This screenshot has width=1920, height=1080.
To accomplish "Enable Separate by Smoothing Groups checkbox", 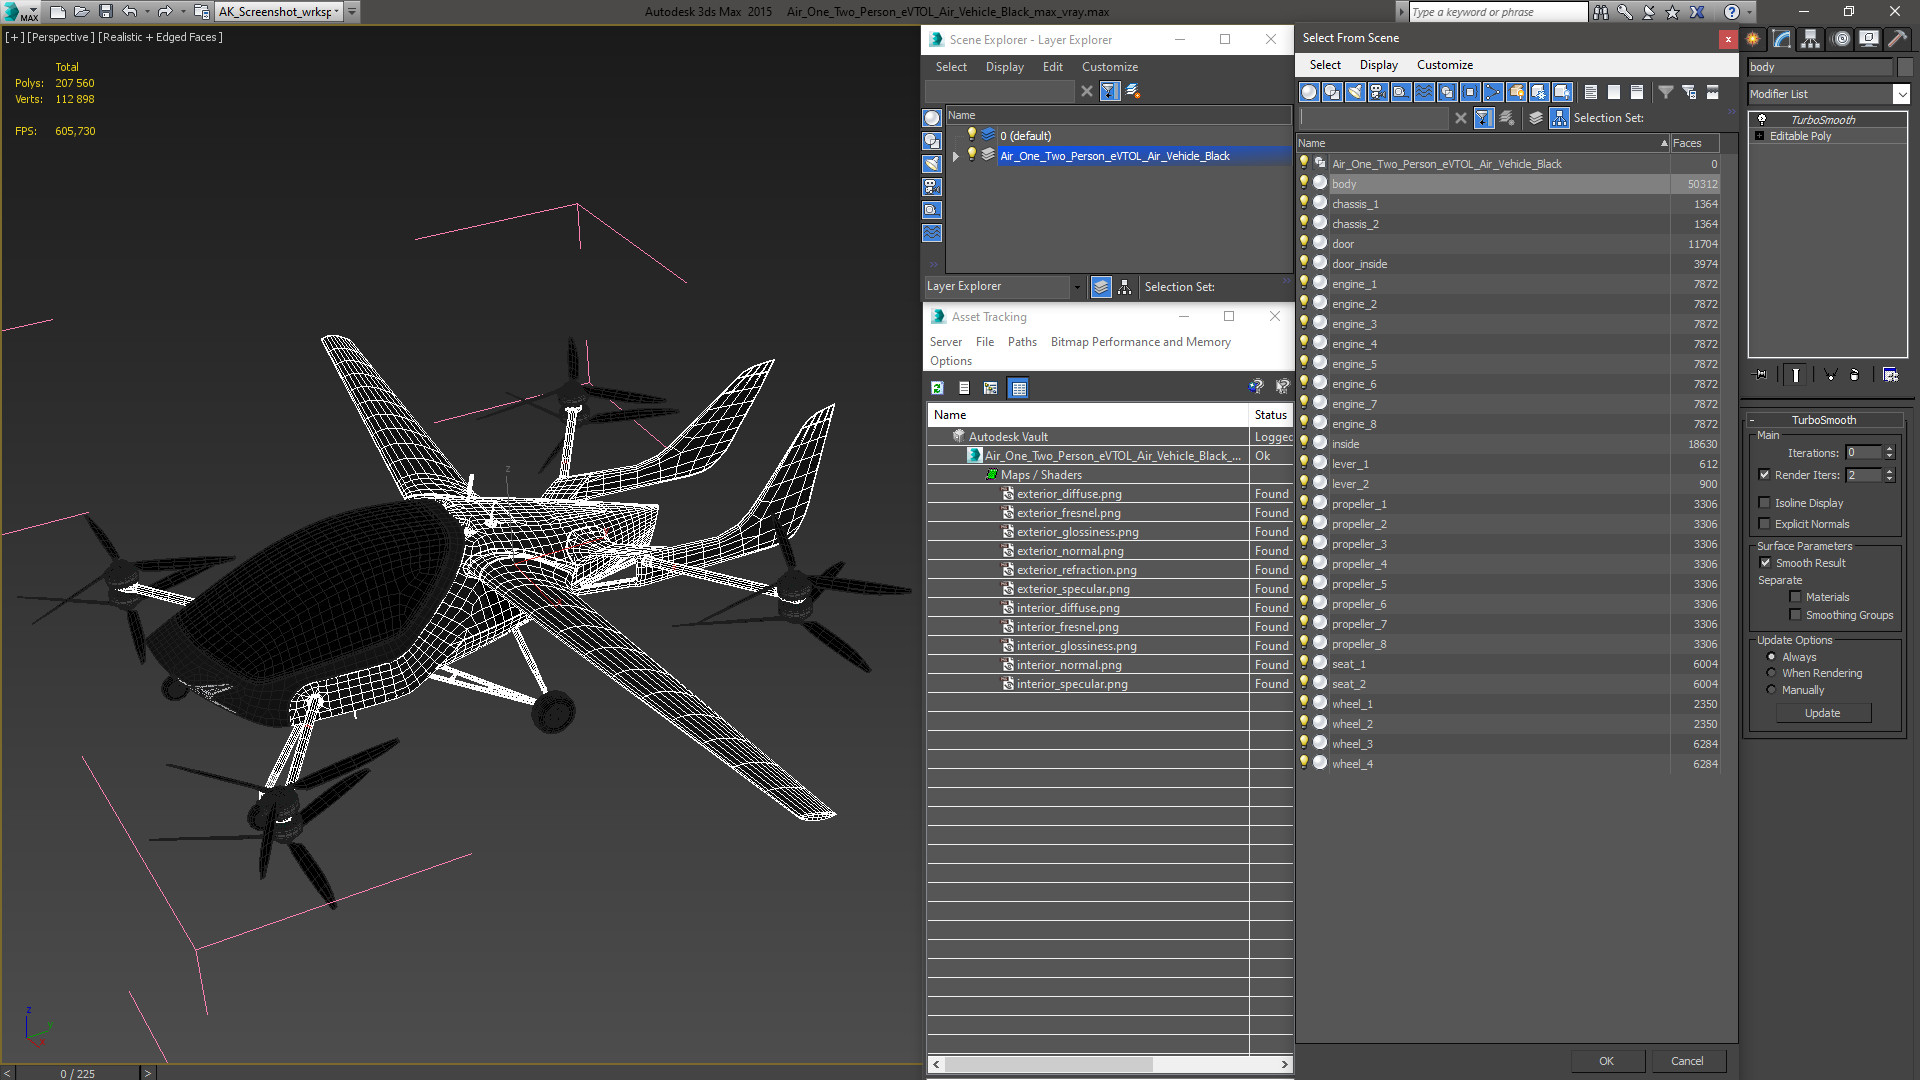I will [x=1795, y=615].
